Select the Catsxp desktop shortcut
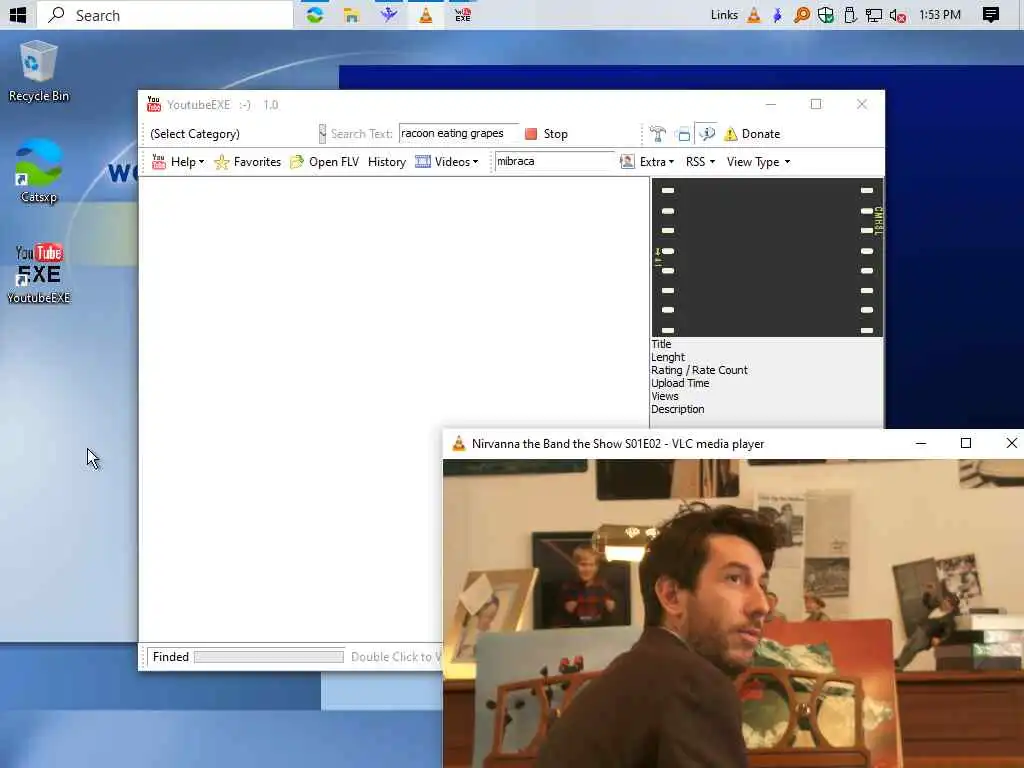 [39, 171]
